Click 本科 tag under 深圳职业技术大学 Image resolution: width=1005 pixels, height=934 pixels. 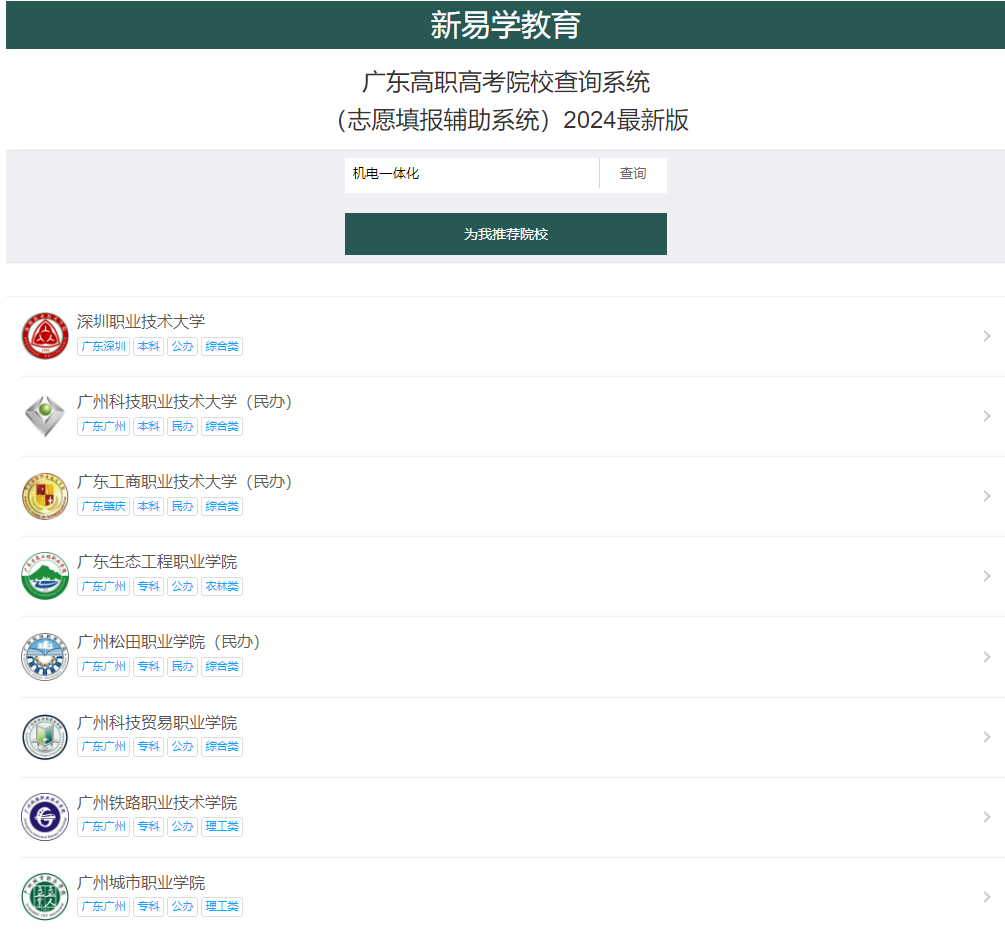click(x=149, y=346)
